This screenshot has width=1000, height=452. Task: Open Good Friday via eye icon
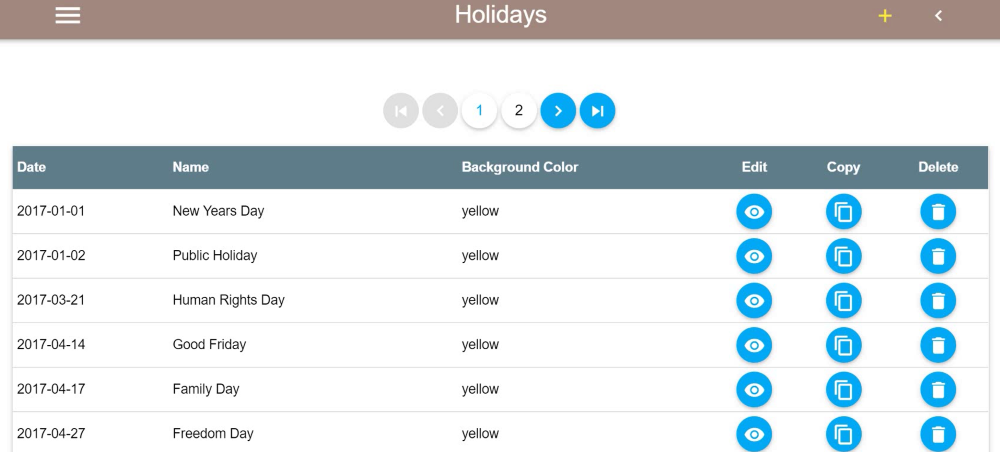click(x=754, y=345)
